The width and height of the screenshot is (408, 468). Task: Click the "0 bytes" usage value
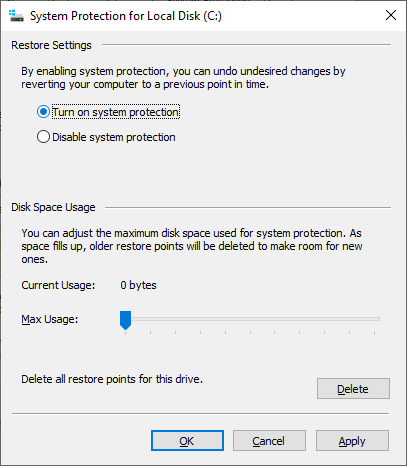(x=138, y=285)
